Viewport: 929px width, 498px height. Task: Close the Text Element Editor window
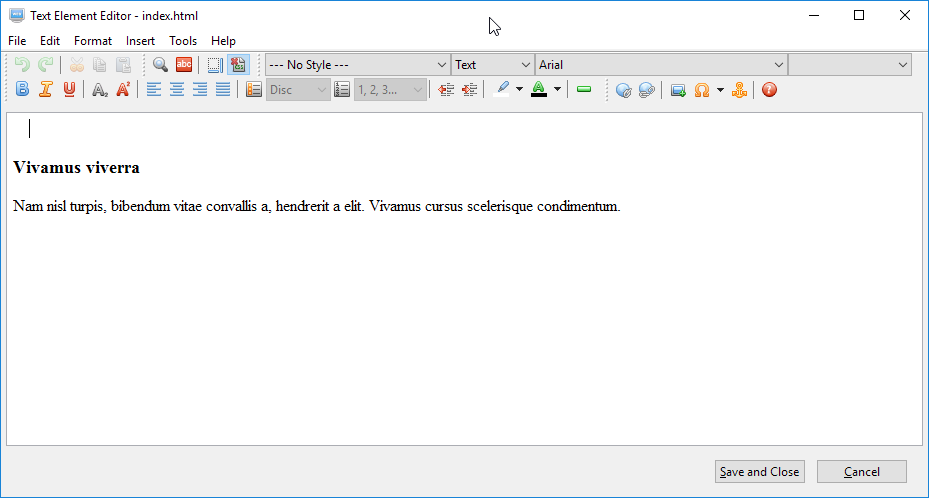click(905, 15)
